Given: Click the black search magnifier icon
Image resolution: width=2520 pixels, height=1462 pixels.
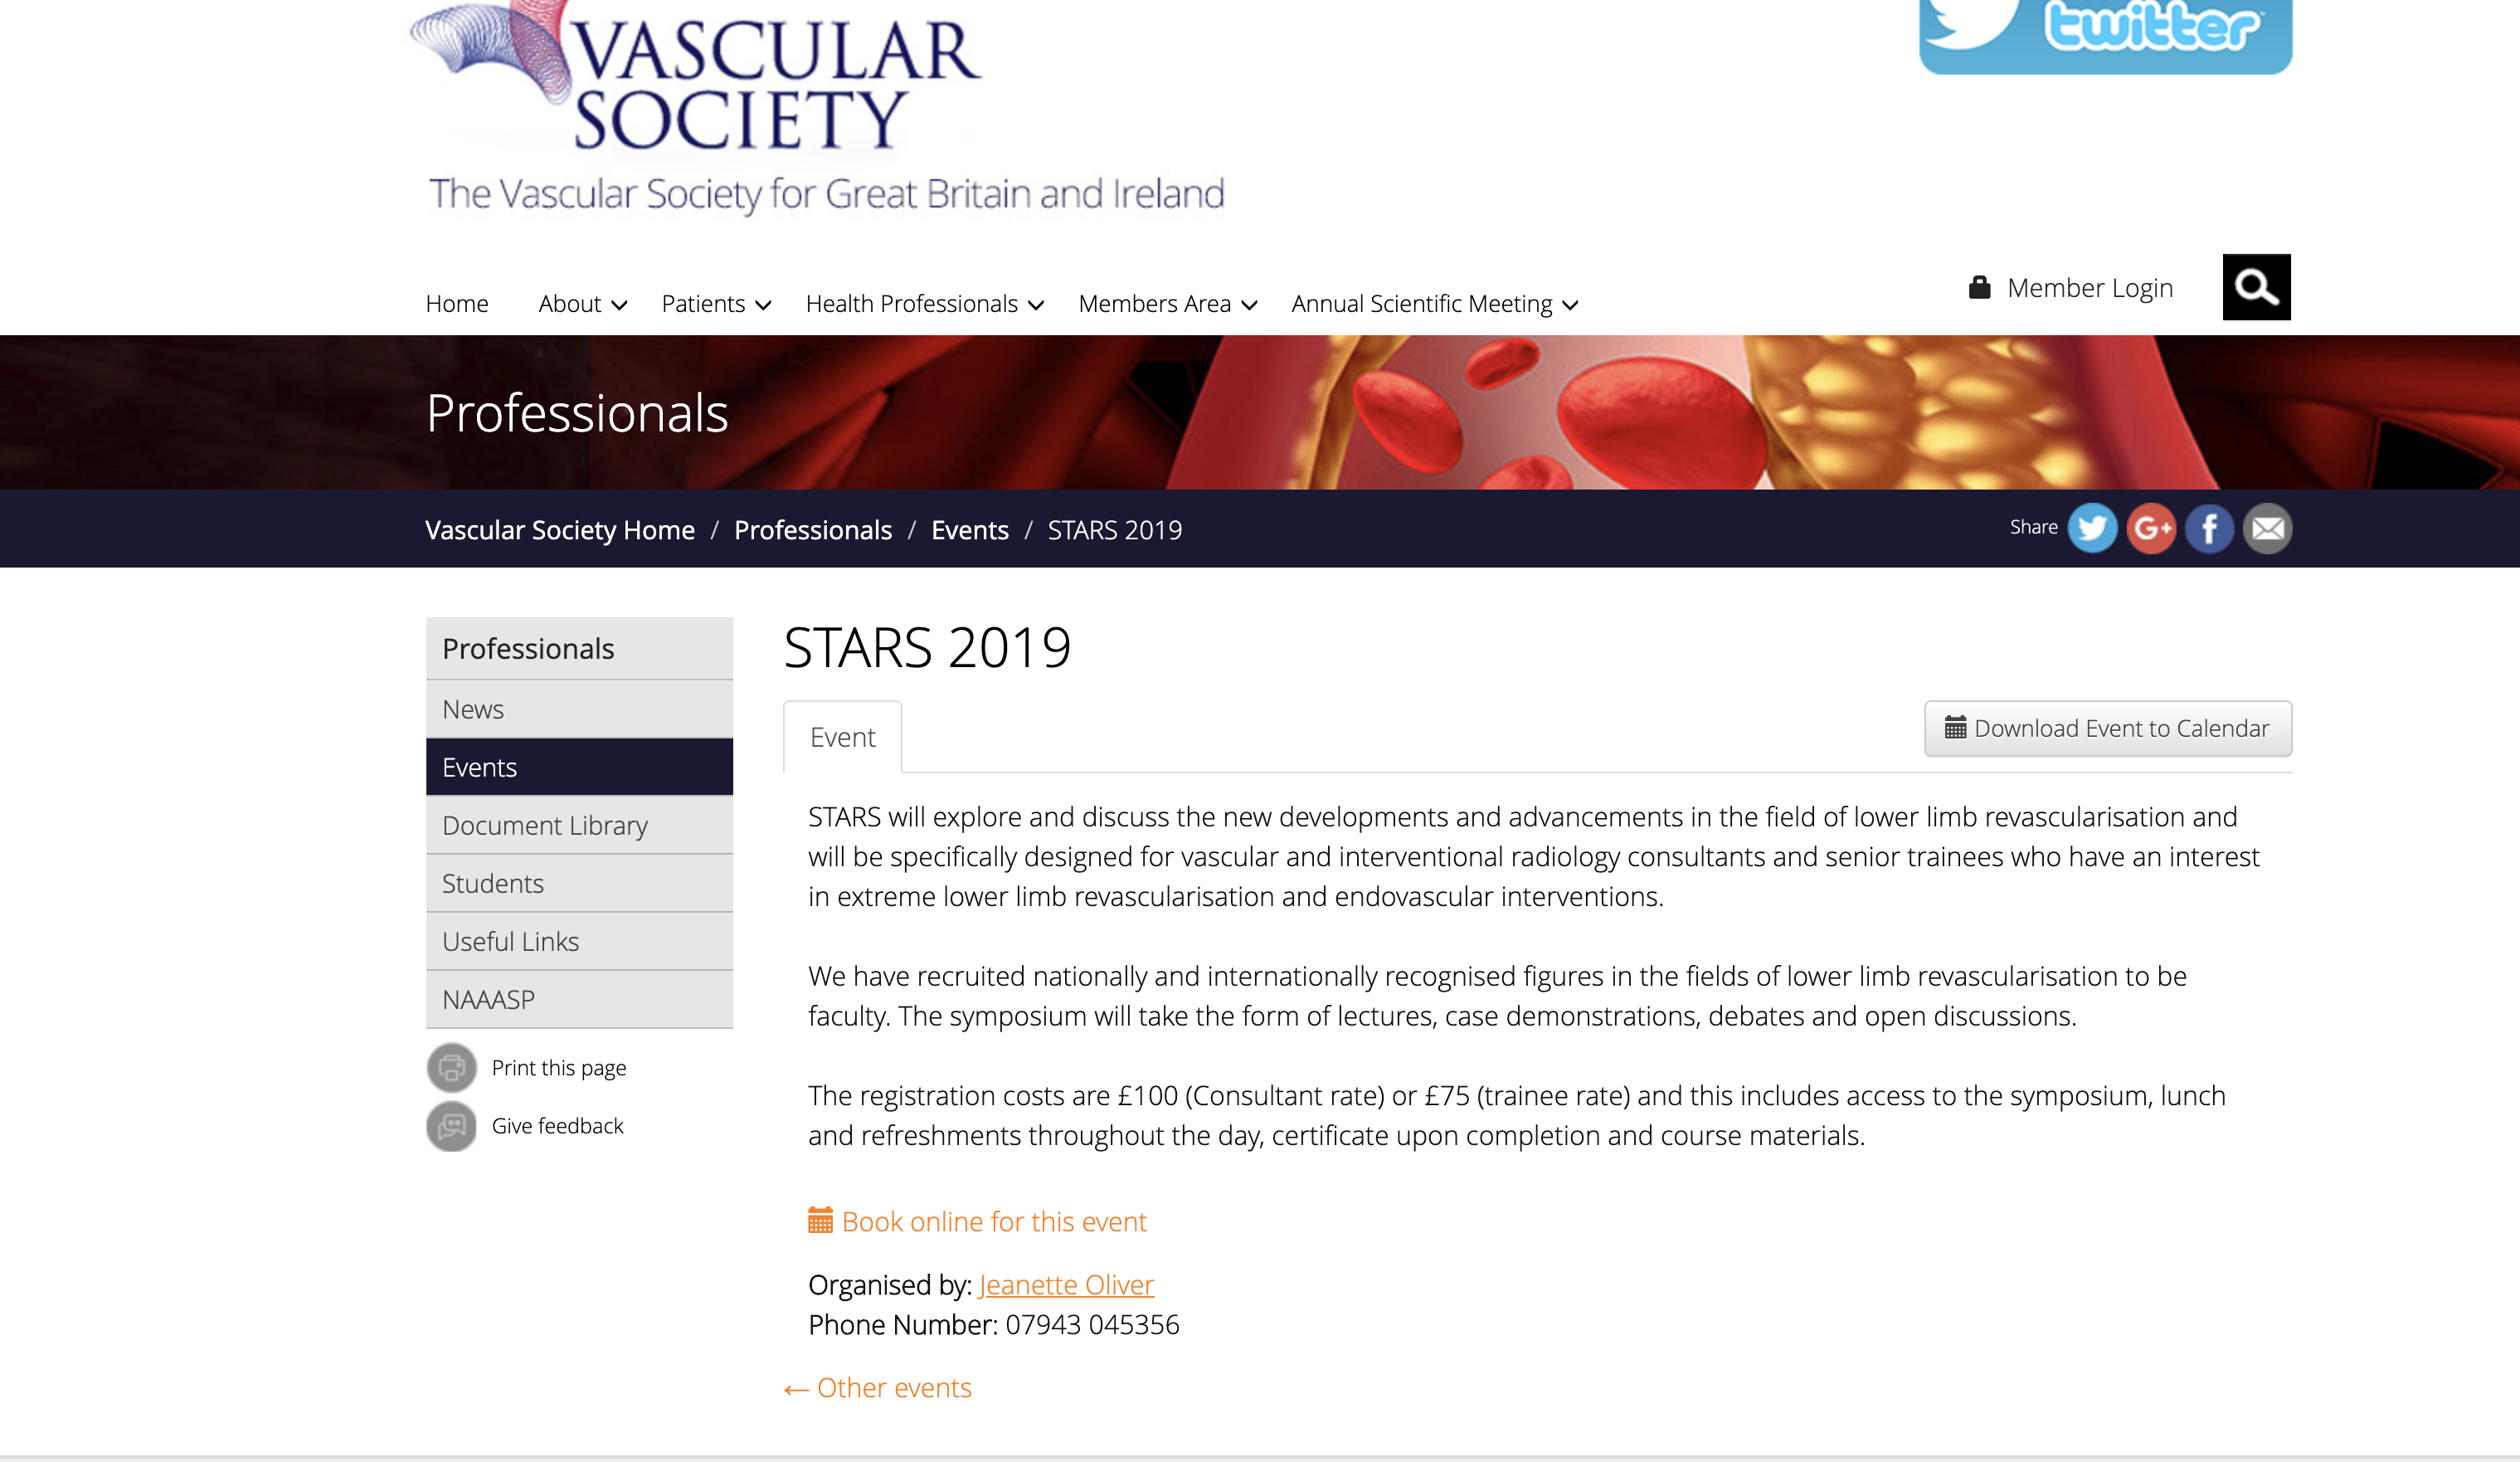Looking at the screenshot, I should (x=2255, y=288).
